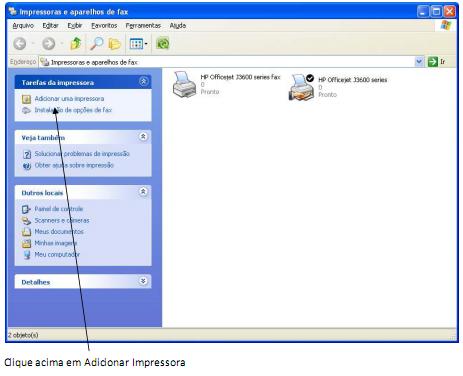Click the 2 objeto(s) status text

coord(23,335)
